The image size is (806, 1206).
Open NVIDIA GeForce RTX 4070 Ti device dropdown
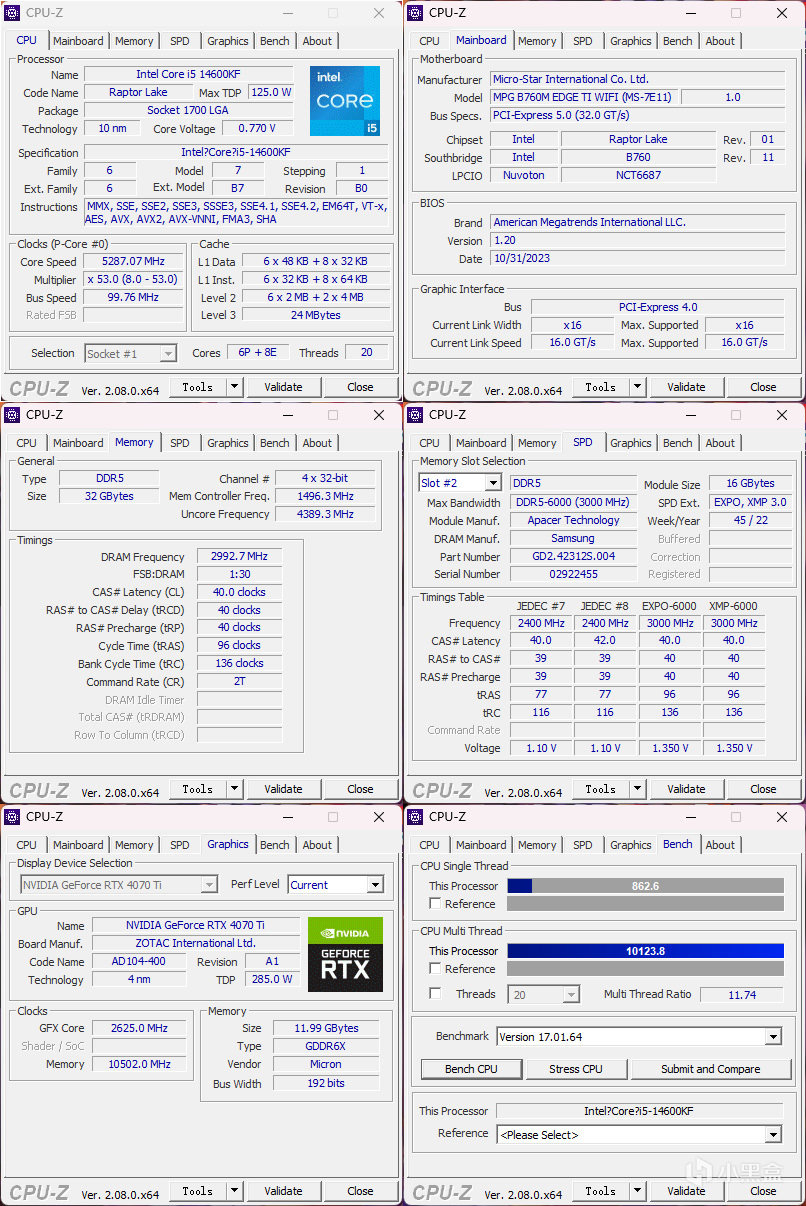click(x=209, y=885)
